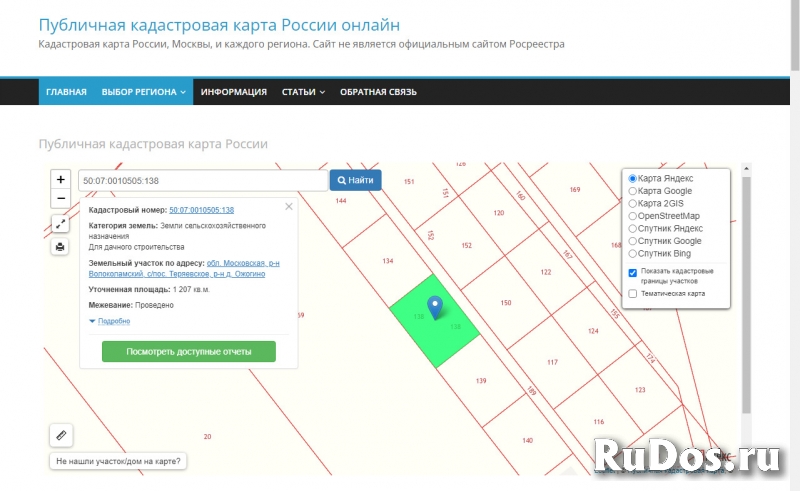Select OpenStreetMap map layer
This screenshot has height=491, width=800.
[632, 216]
